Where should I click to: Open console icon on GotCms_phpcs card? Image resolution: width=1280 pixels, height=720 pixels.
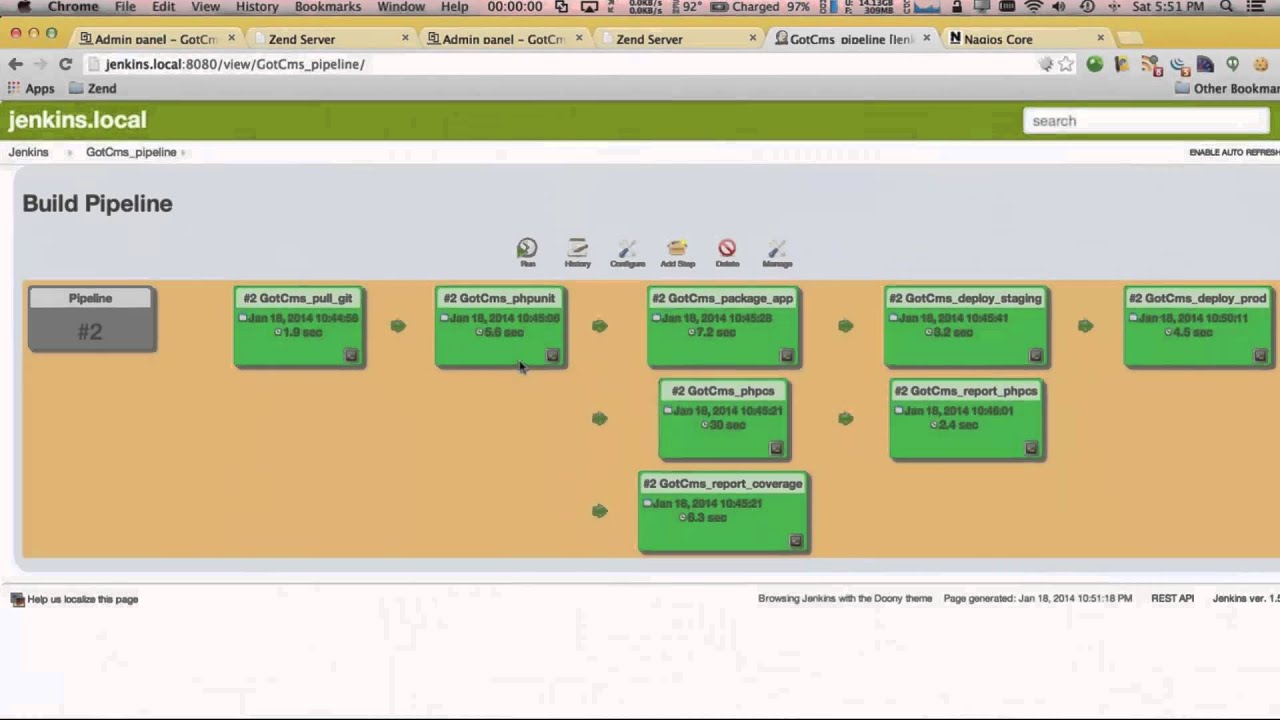pyautogui.click(x=776, y=448)
